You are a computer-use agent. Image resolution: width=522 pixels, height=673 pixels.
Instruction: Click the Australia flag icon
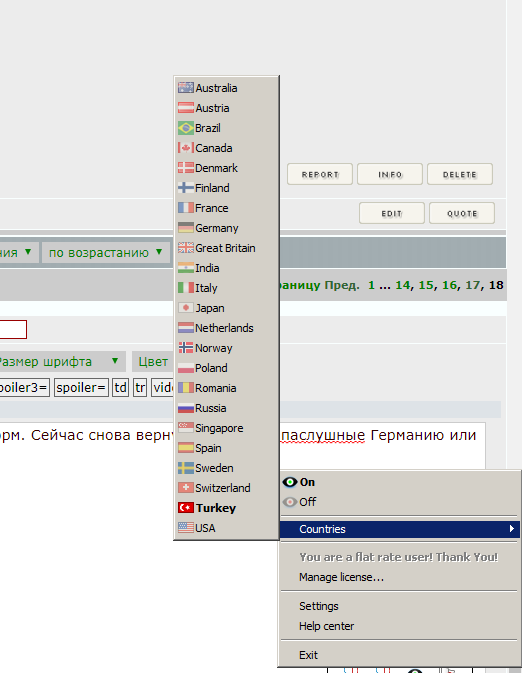(x=186, y=88)
